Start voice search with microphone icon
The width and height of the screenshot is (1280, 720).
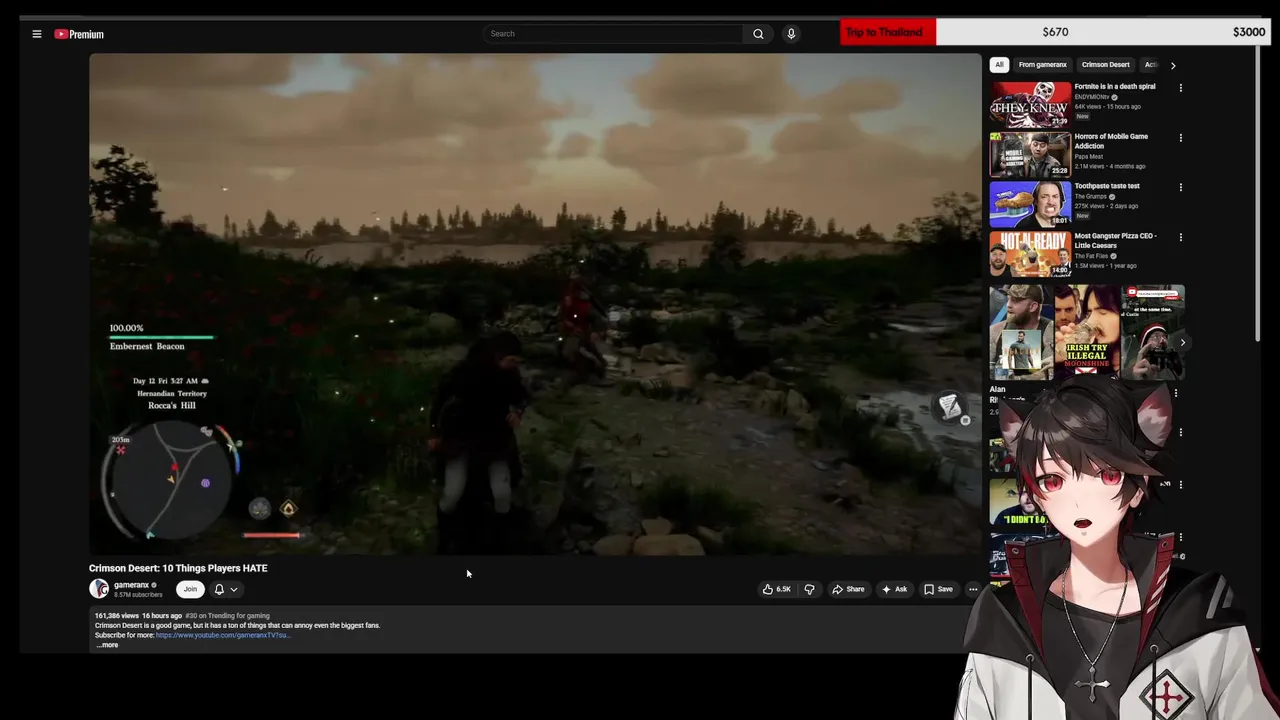pos(791,34)
